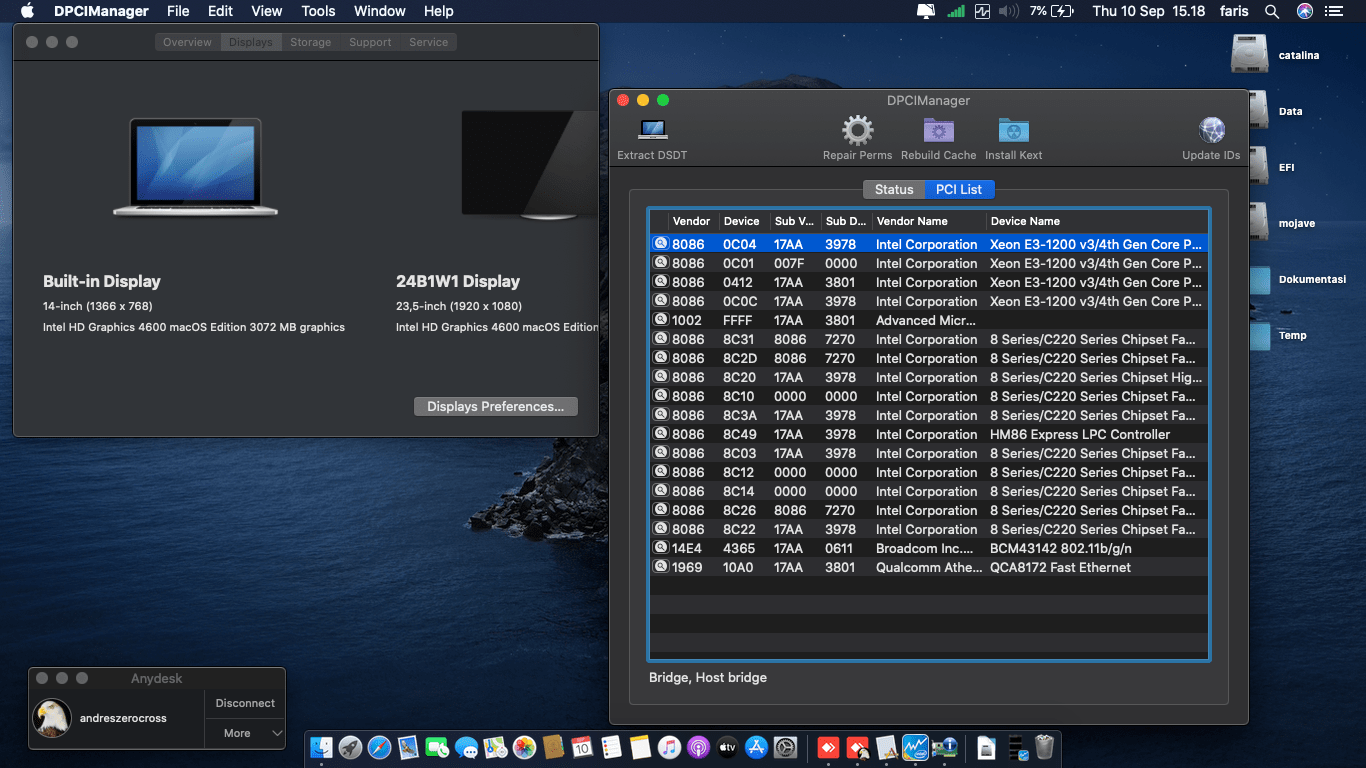Open System Preferences from the Dock
Viewport: 1366px width, 768px height.
[x=785, y=747]
